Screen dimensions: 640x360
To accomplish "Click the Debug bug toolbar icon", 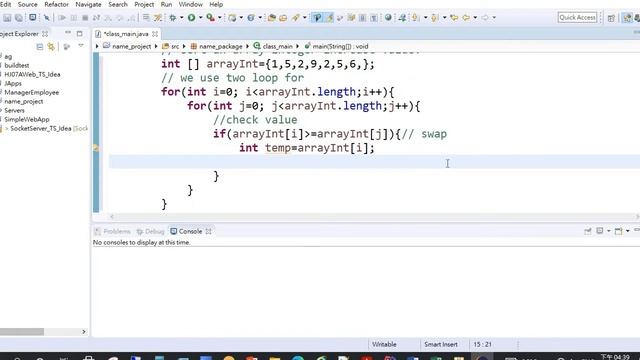I will point(173,18).
